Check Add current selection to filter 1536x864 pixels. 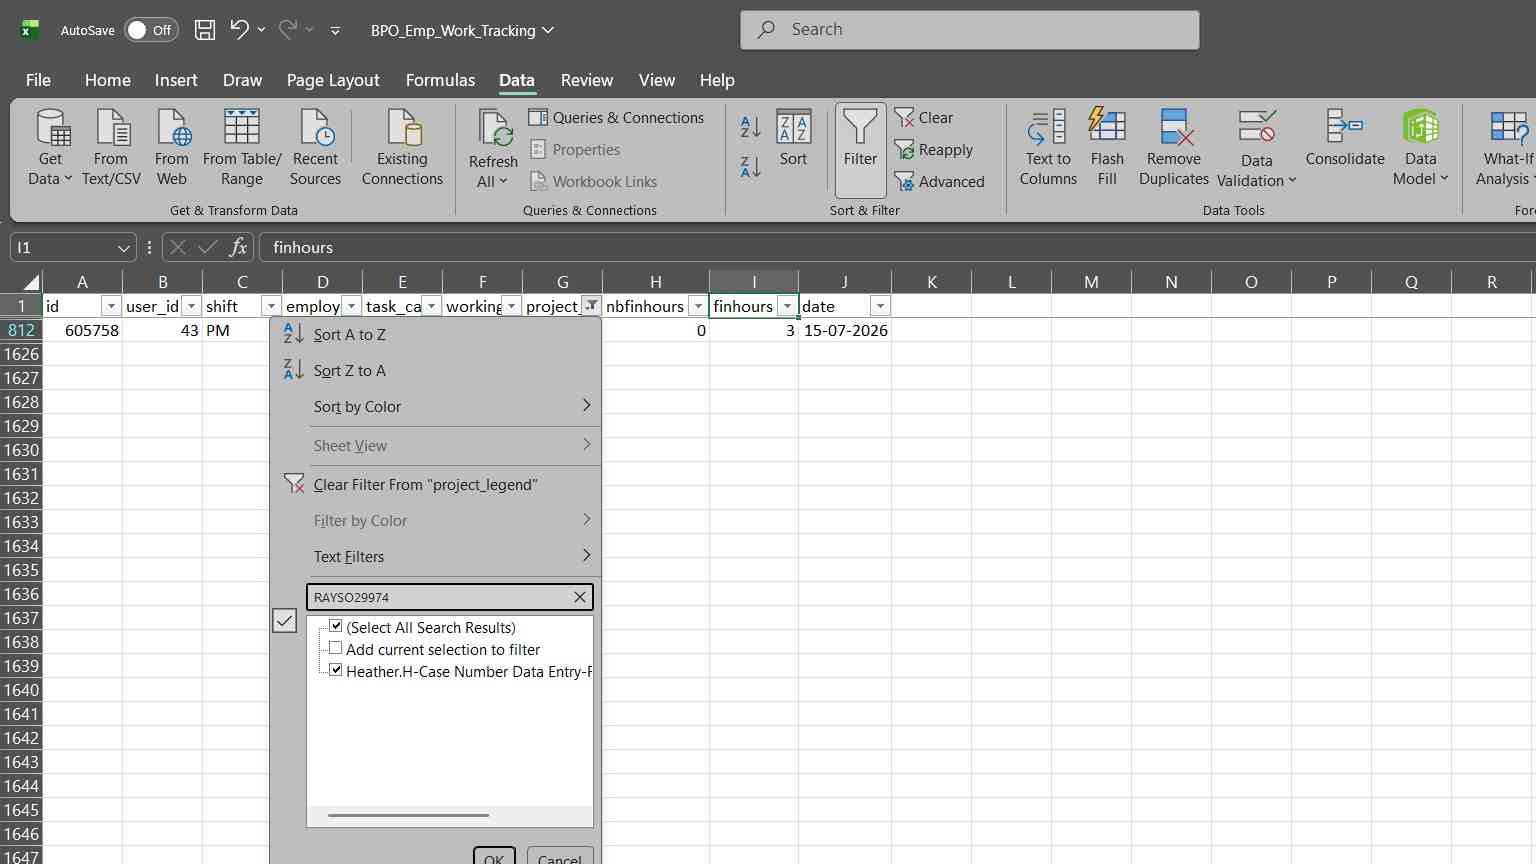pos(336,648)
